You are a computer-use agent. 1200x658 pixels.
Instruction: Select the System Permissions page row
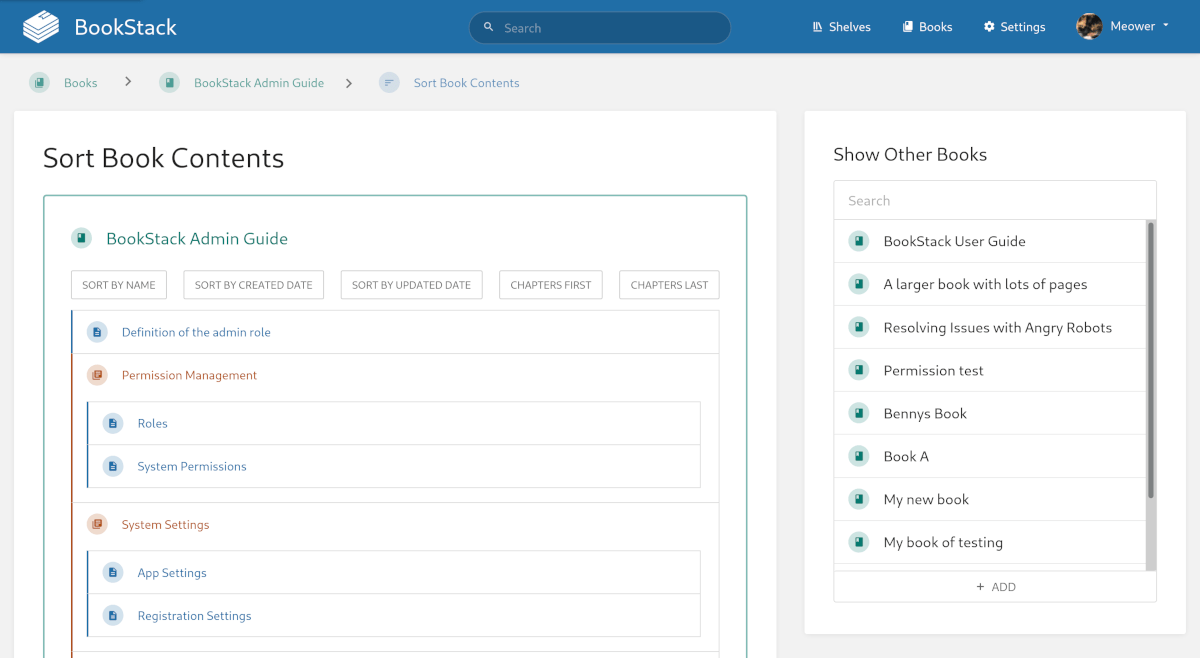[394, 466]
